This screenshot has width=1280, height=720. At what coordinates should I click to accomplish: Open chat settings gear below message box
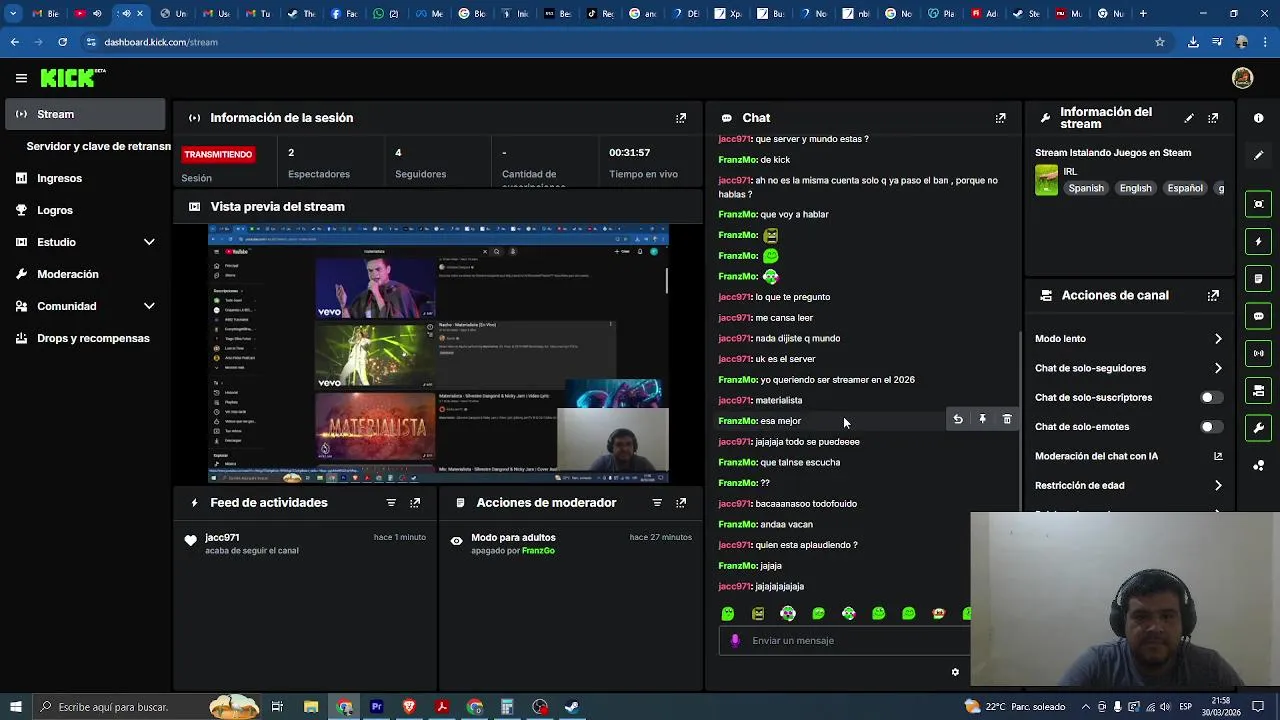(955, 672)
